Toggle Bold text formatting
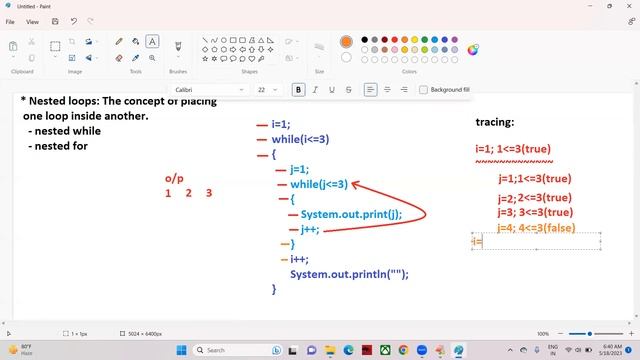640x360 pixels. tap(298, 89)
